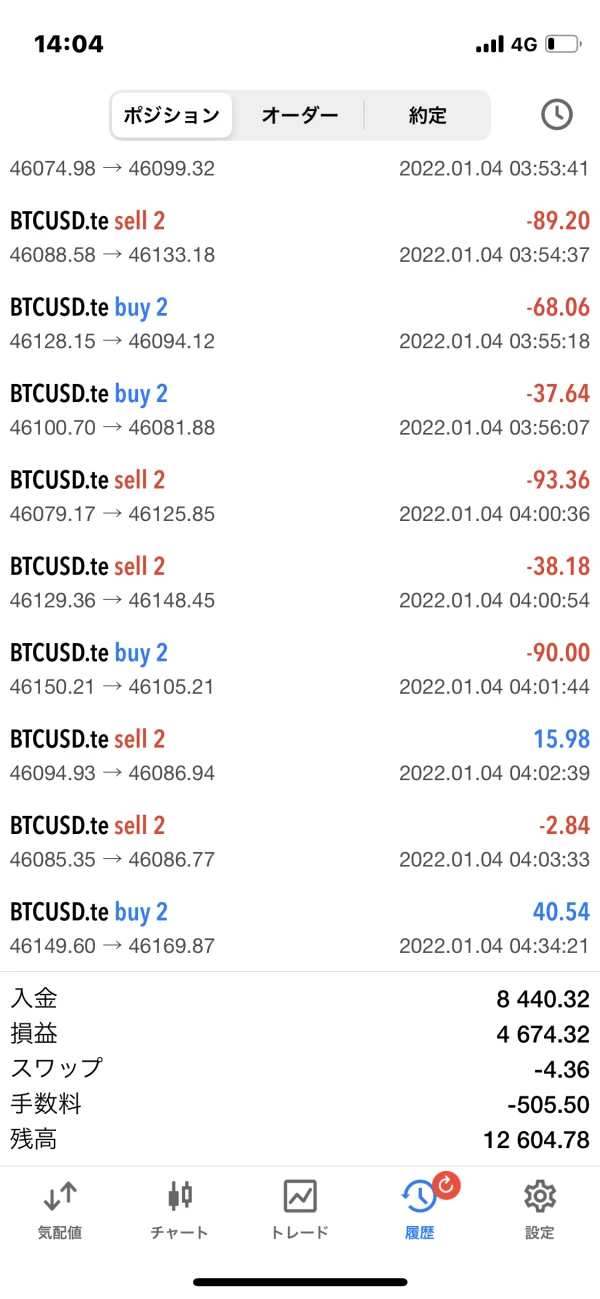Go to quotes (気配値) tab icon
600x1299 pixels.
click(60, 1196)
